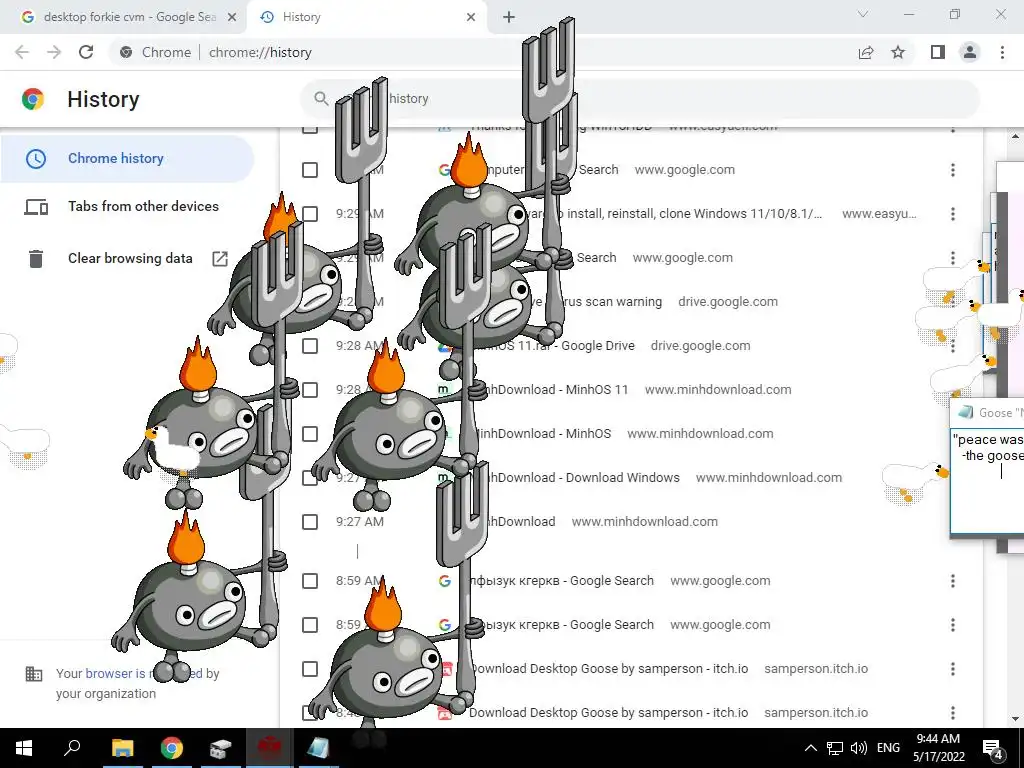This screenshot has height=768, width=1024.
Task: Open File Explorer from the taskbar
Action: (122, 748)
